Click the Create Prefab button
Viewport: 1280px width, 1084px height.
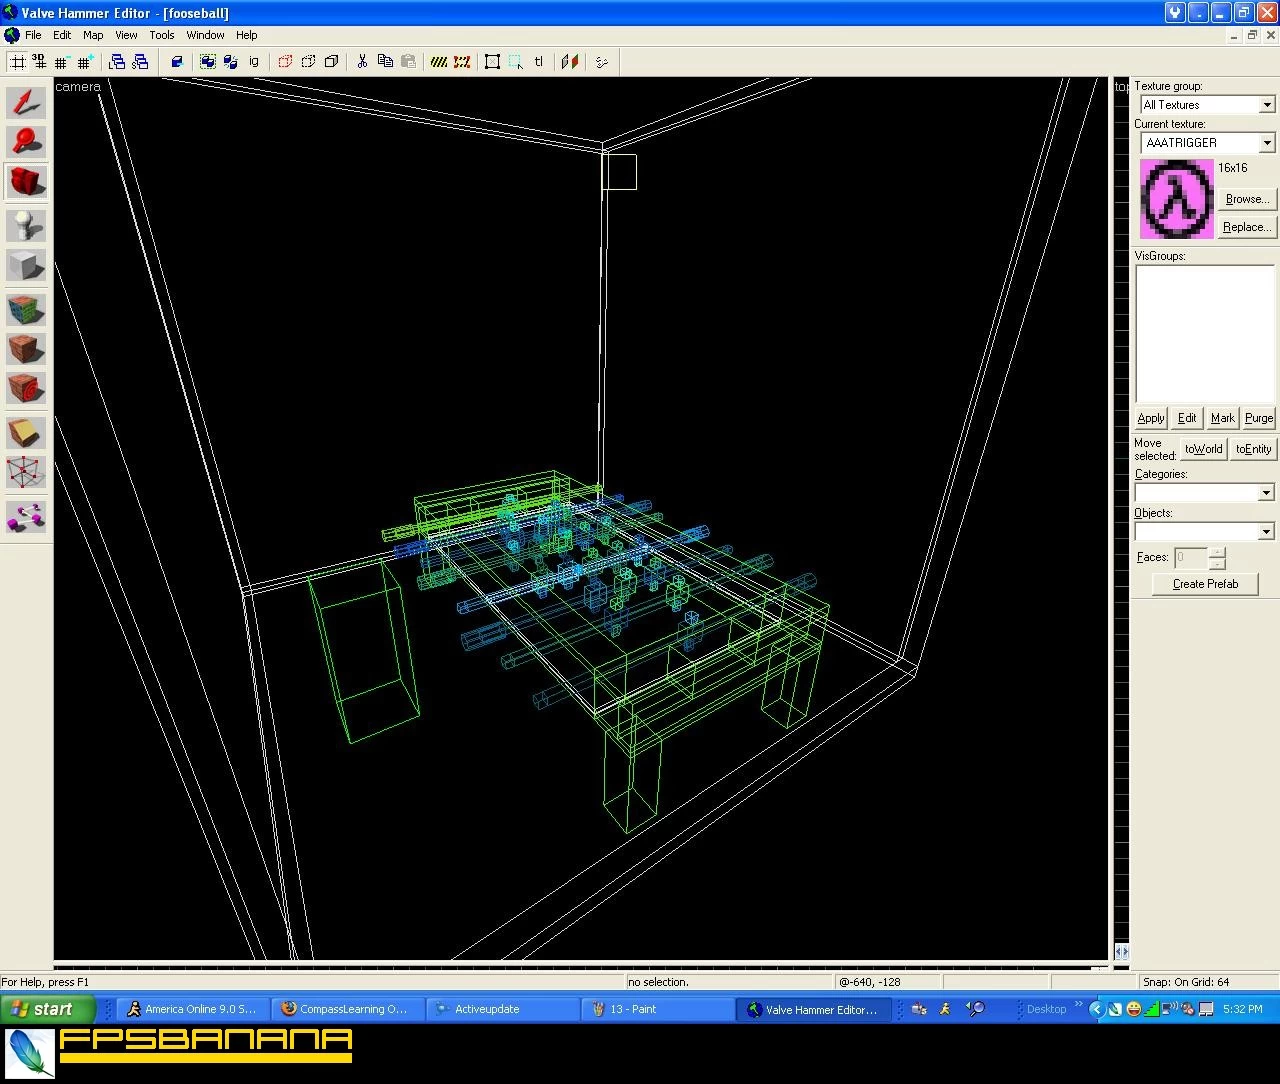coord(1205,584)
